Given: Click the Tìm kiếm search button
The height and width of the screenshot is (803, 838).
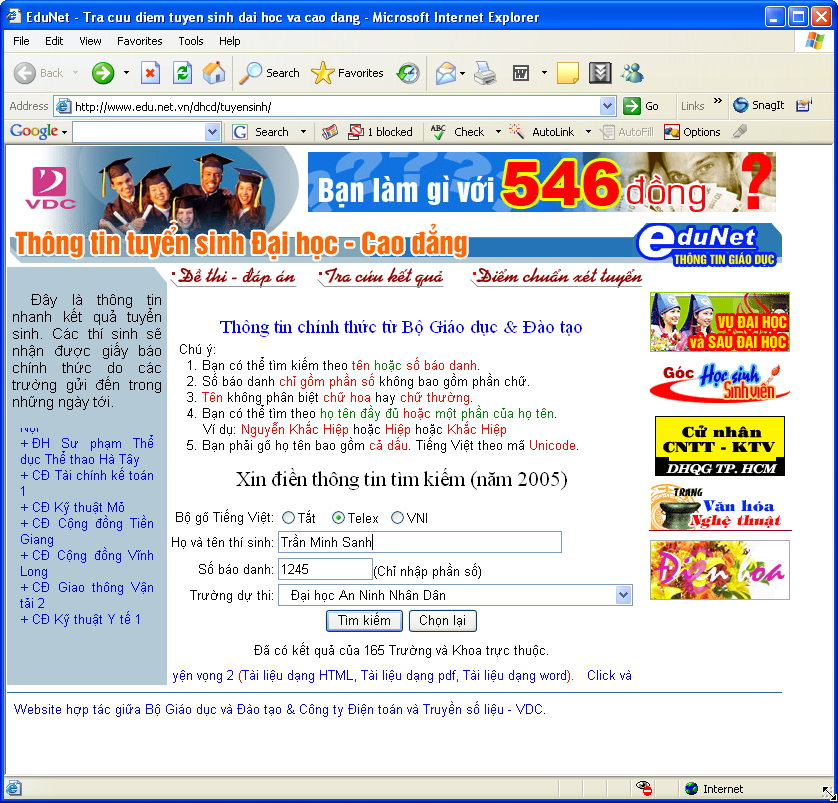Looking at the screenshot, I should 364,621.
